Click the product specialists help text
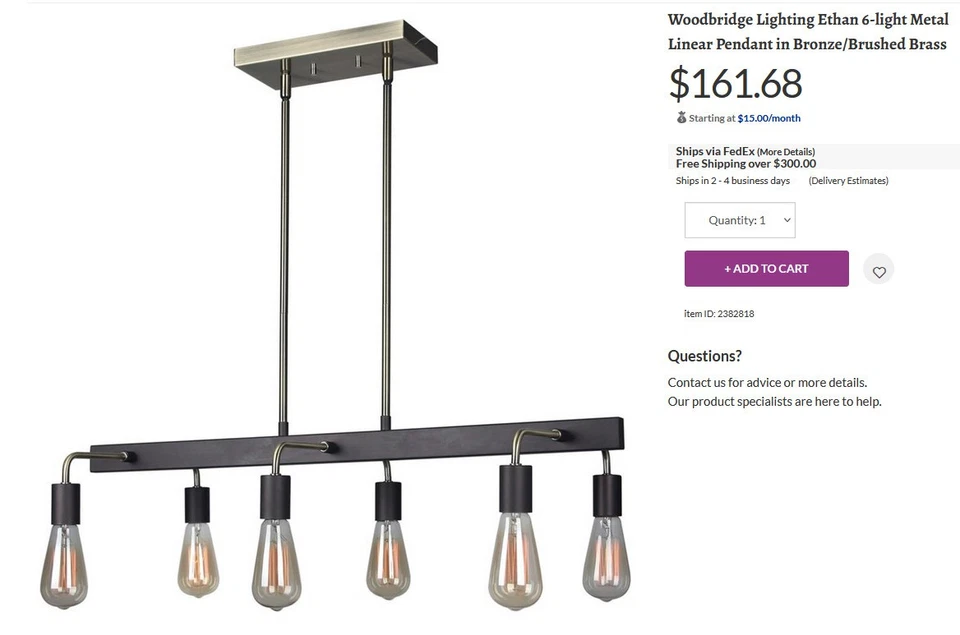Image resolution: width=960 pixels, height=635 pixels. click(x=774, y=402)
